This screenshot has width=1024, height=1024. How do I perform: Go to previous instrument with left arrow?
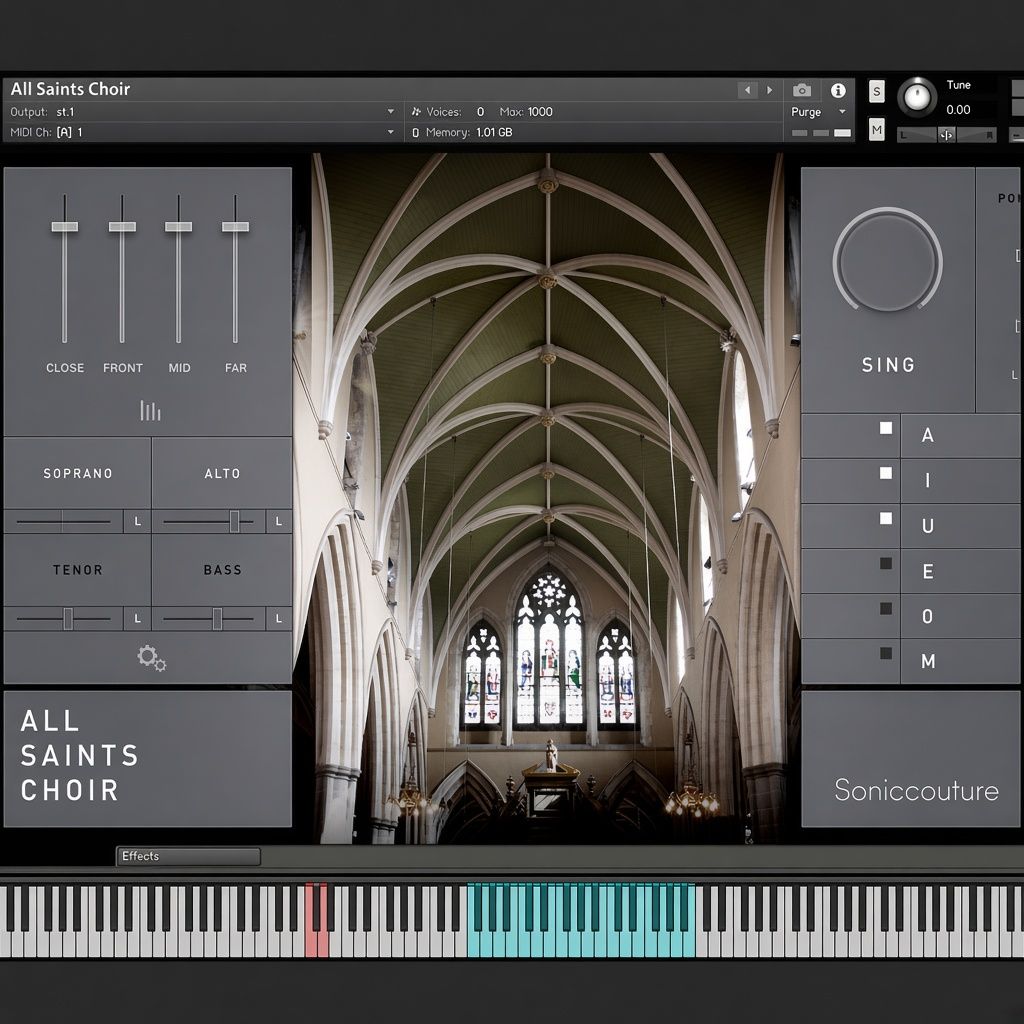click(747, 90)
